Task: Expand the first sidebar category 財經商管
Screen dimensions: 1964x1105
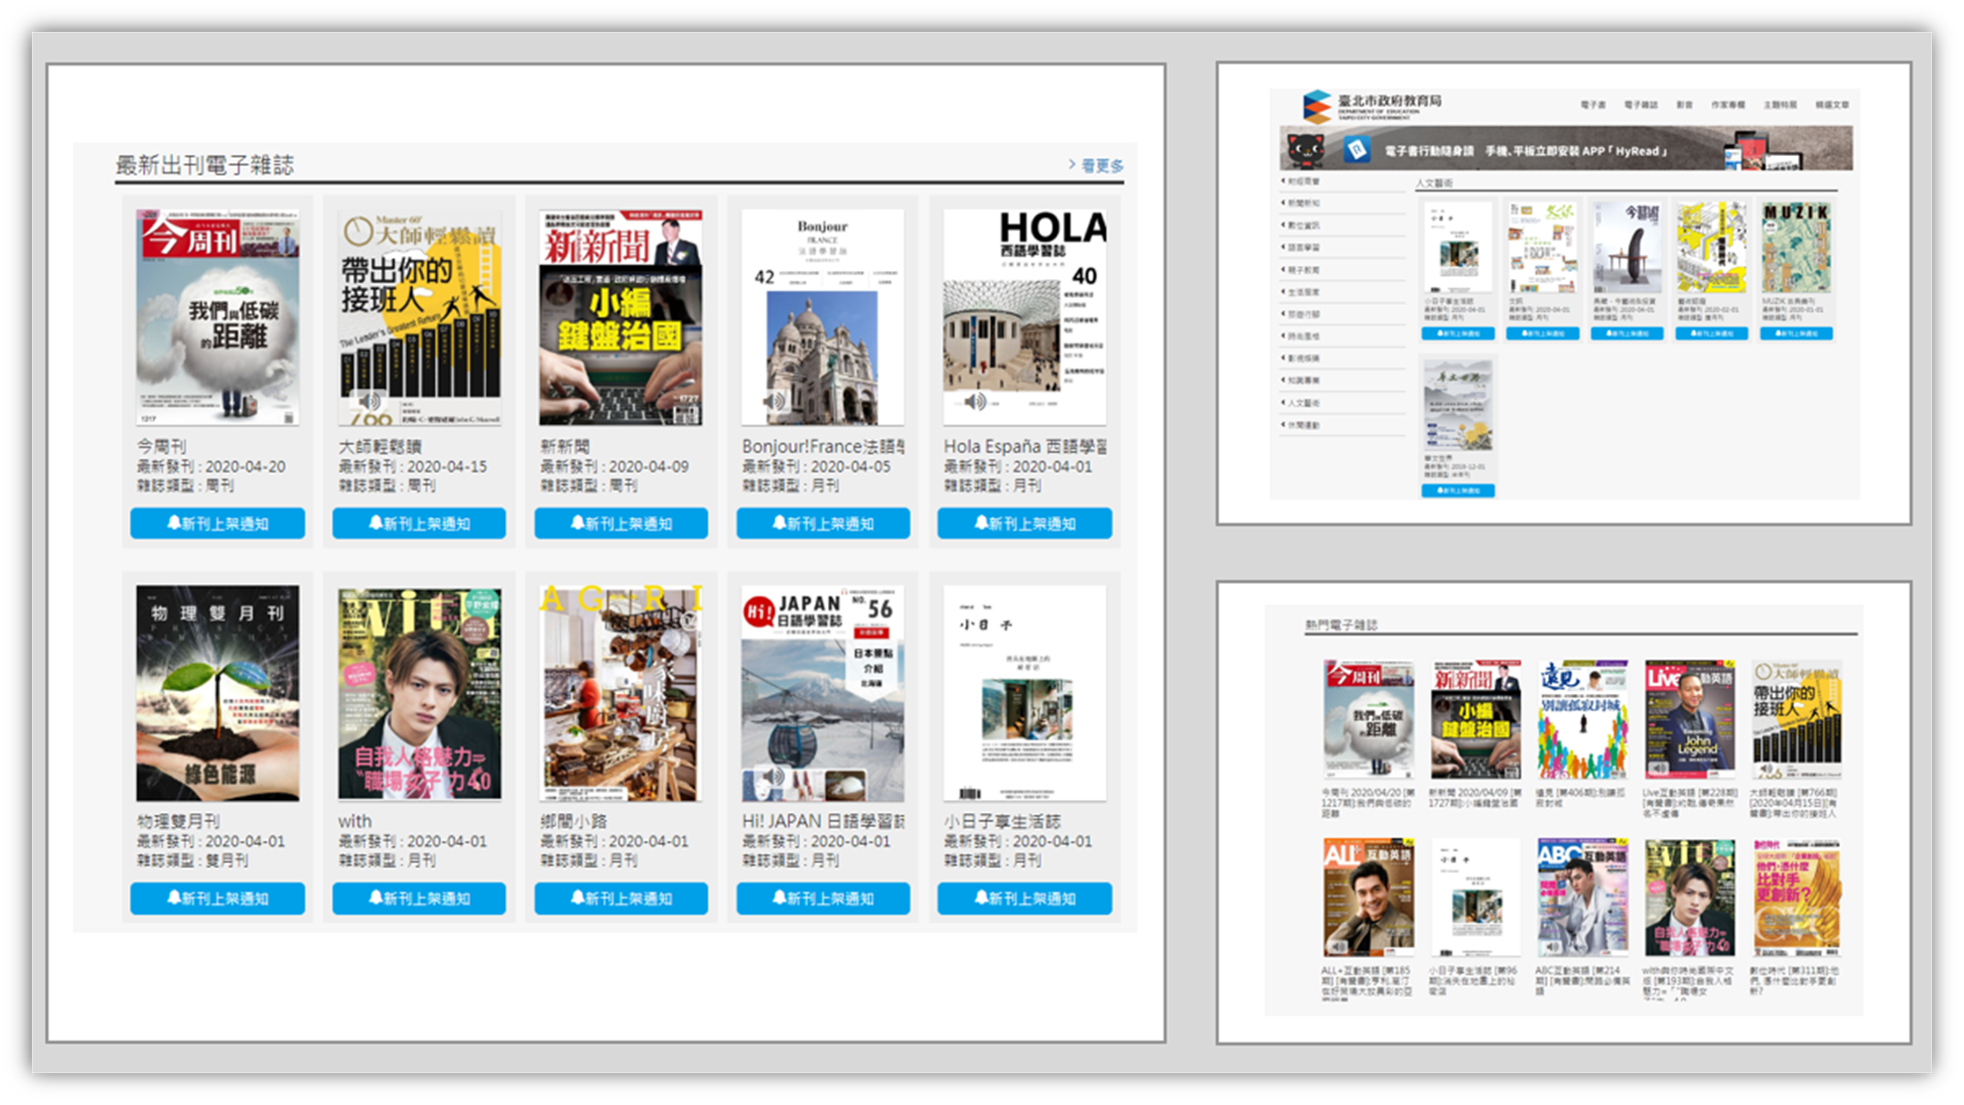Action: (1303, 181)
